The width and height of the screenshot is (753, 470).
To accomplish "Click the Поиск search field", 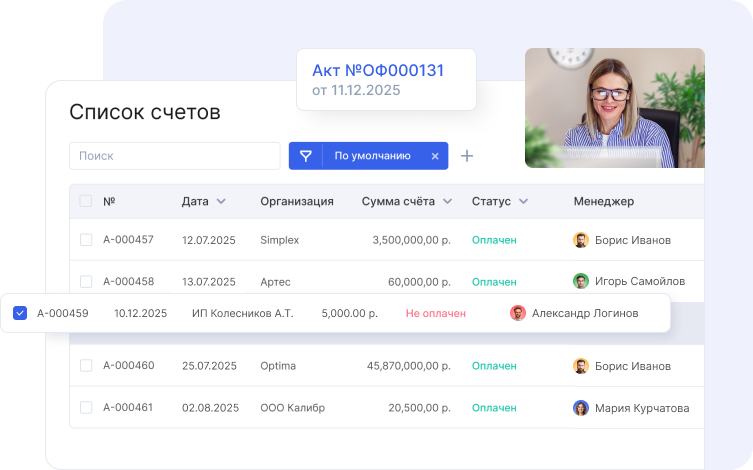I will (x=175, y=156).
